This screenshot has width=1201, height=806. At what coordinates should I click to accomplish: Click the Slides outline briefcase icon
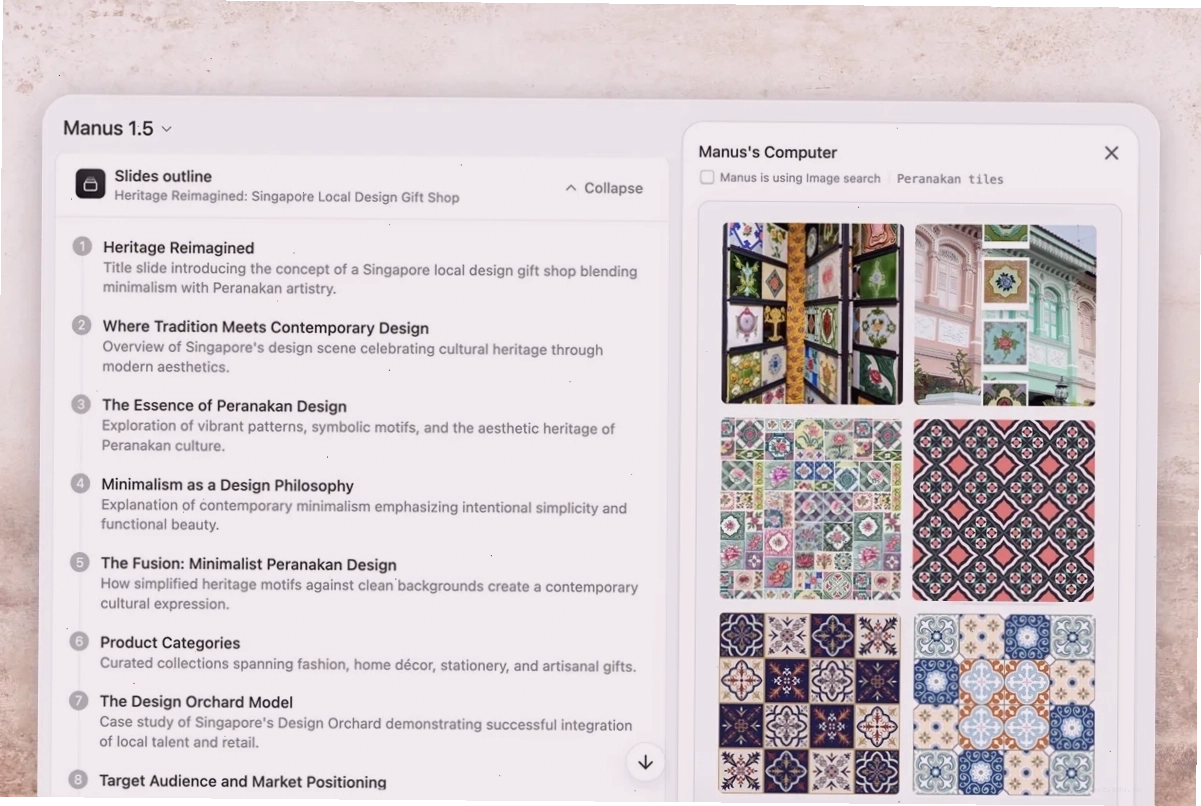point(91,184)
